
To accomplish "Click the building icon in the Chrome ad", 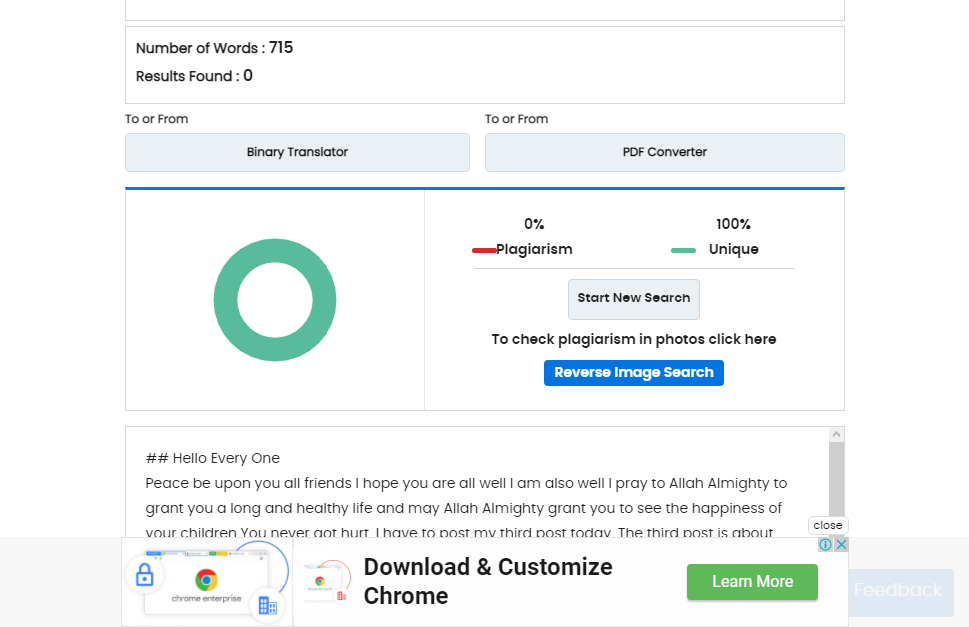I will click(x=268, y=605).
